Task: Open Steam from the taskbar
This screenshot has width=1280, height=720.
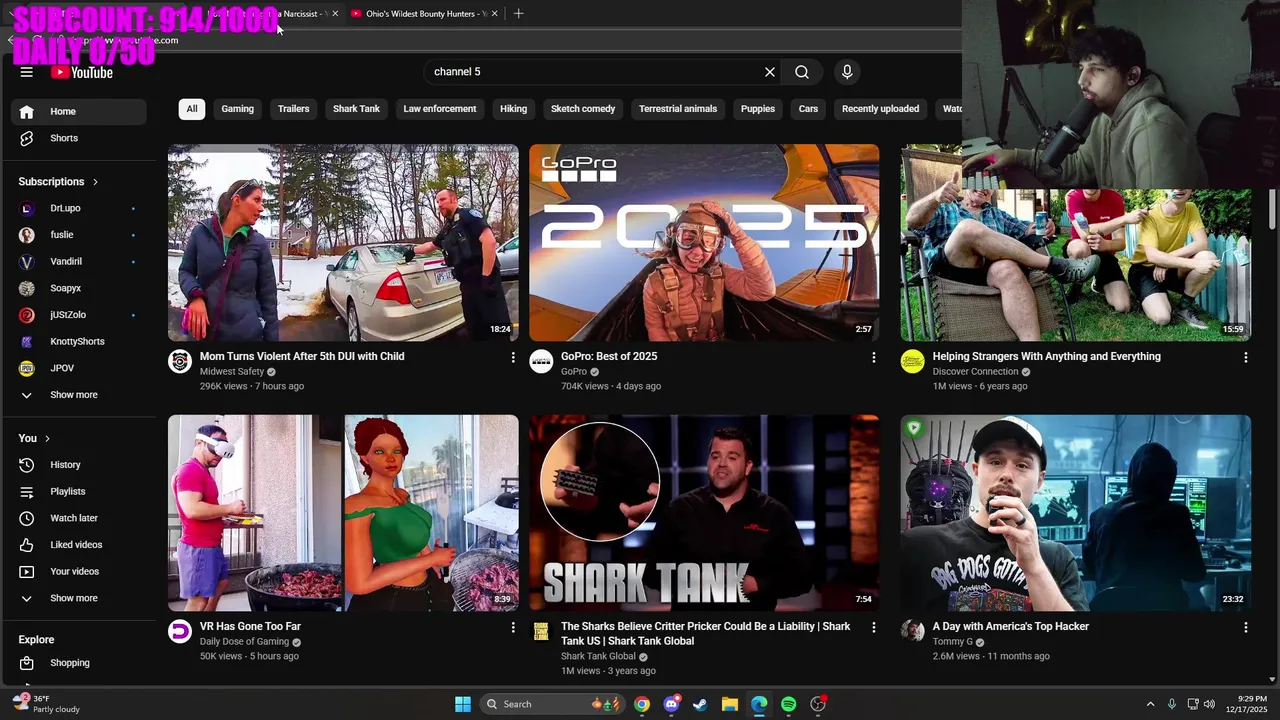Action: point(700,704)
